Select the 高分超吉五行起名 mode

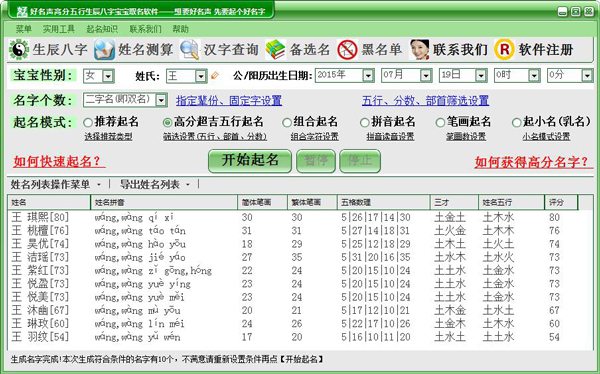coord(167,122)
